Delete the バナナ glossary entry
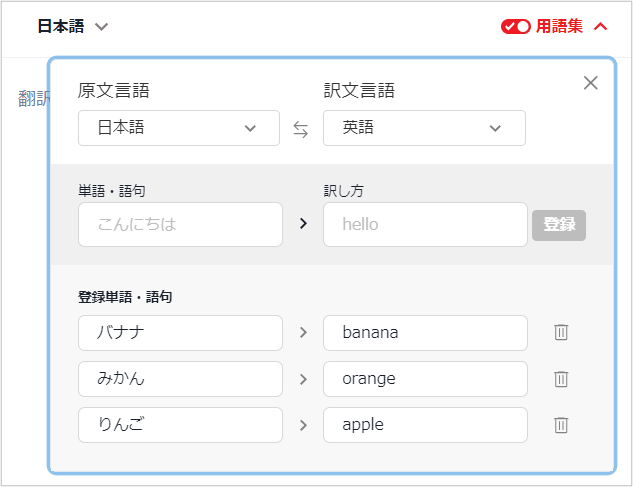Screen dimensions: 633x487 (x=561, y=332)
